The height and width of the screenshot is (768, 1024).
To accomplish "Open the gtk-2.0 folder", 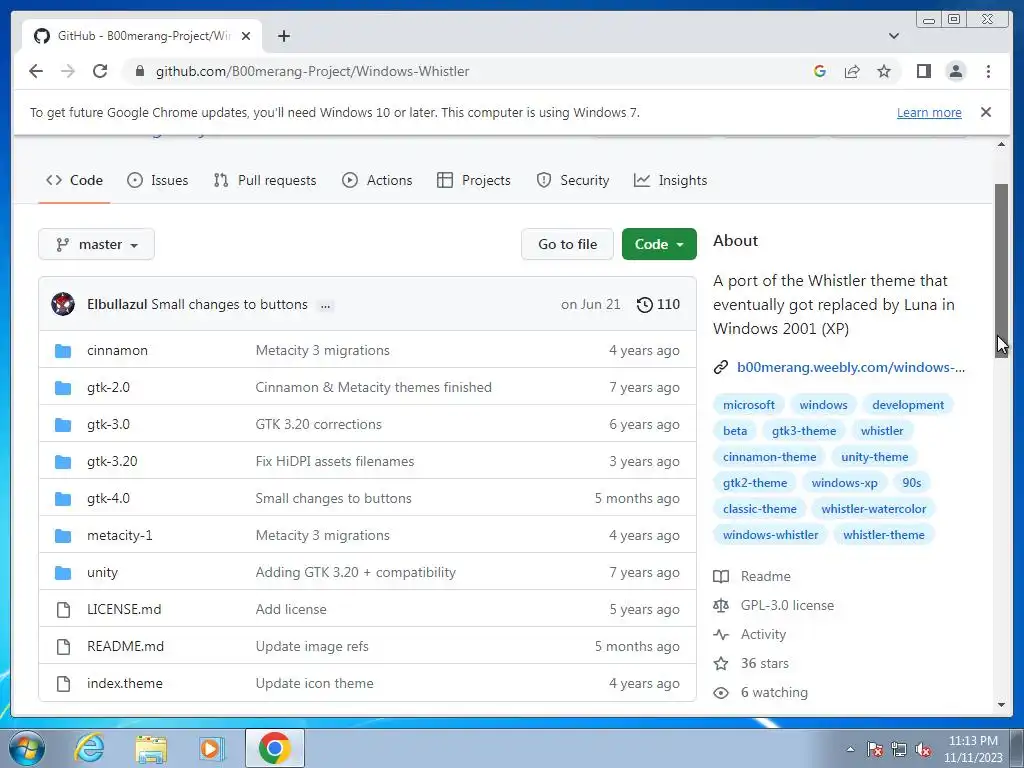I will 108,387.
